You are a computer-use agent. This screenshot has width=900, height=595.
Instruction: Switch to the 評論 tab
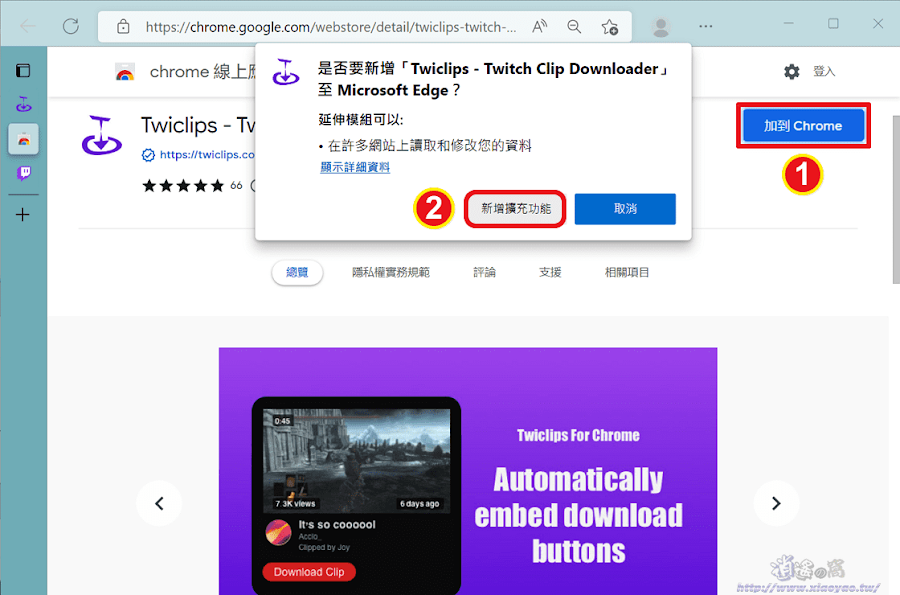coord(484,272)
